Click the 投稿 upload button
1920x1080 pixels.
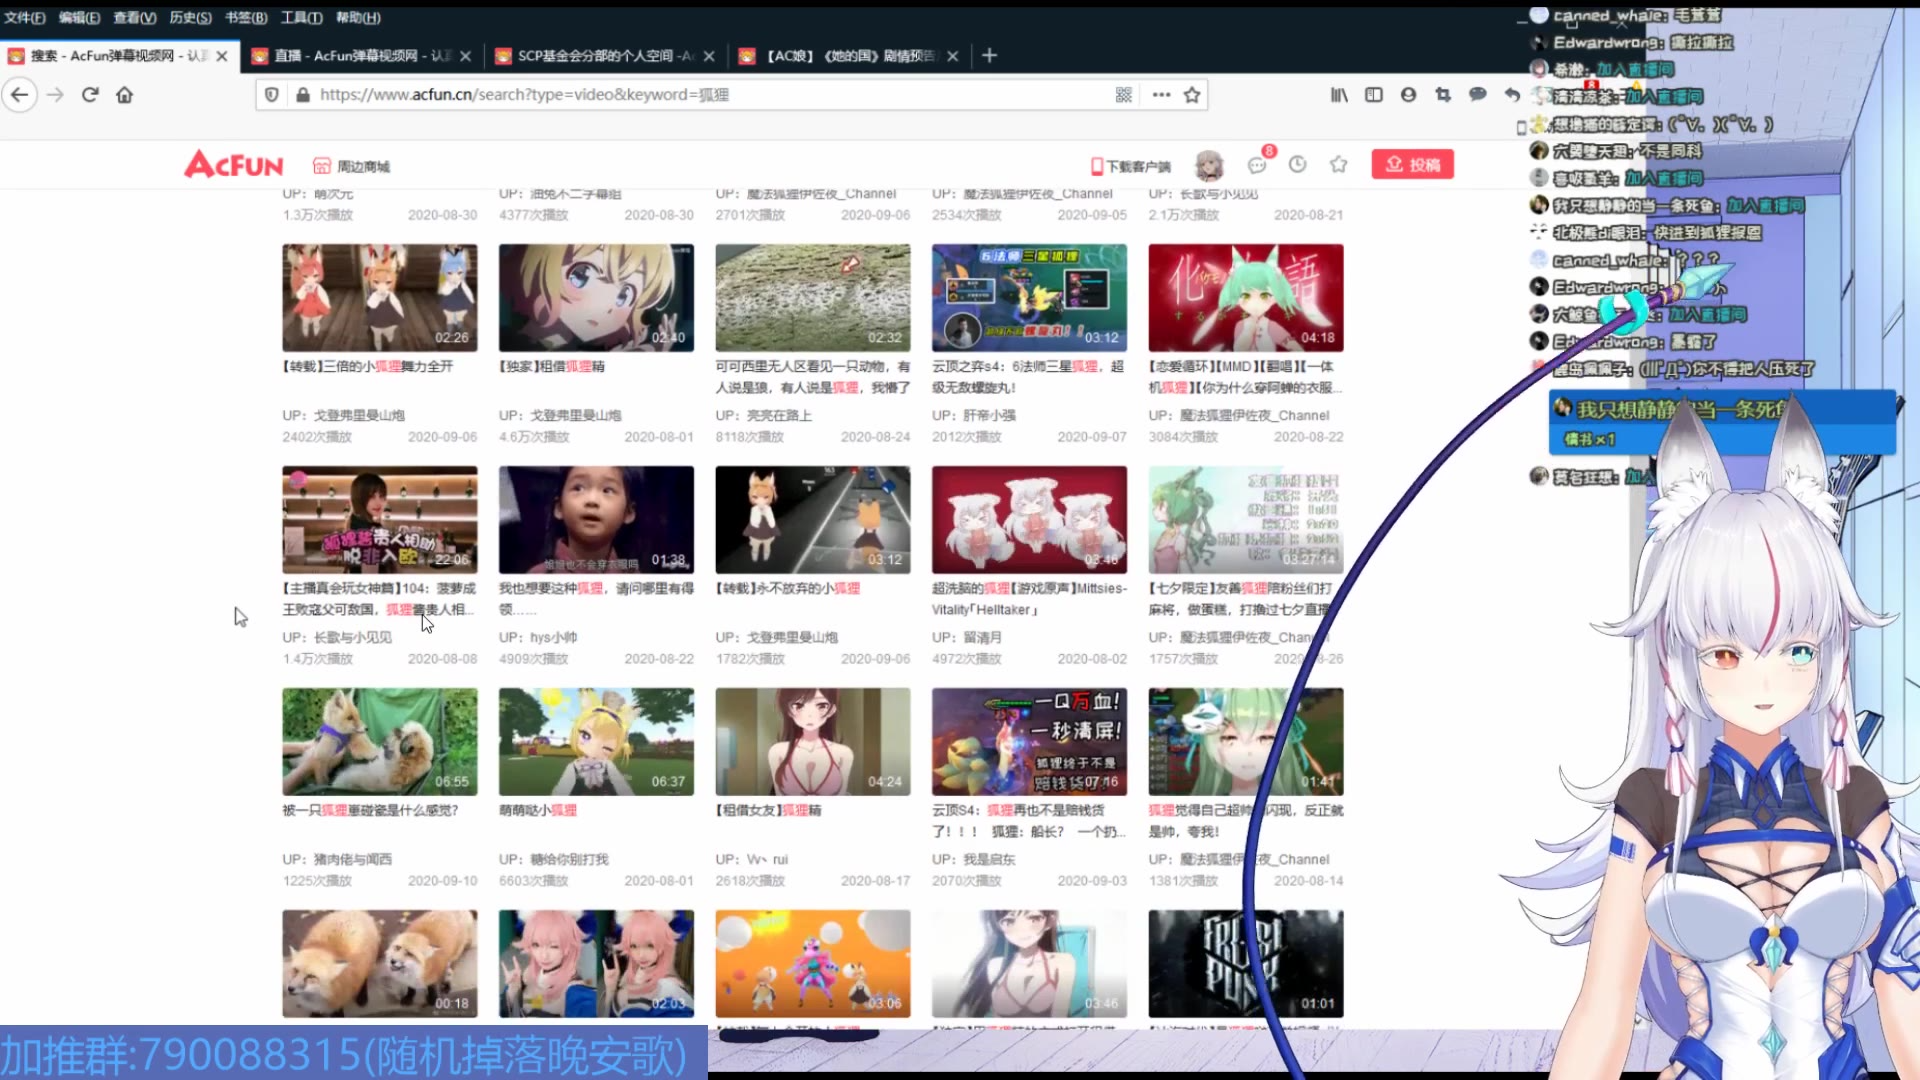point(1412,164)
